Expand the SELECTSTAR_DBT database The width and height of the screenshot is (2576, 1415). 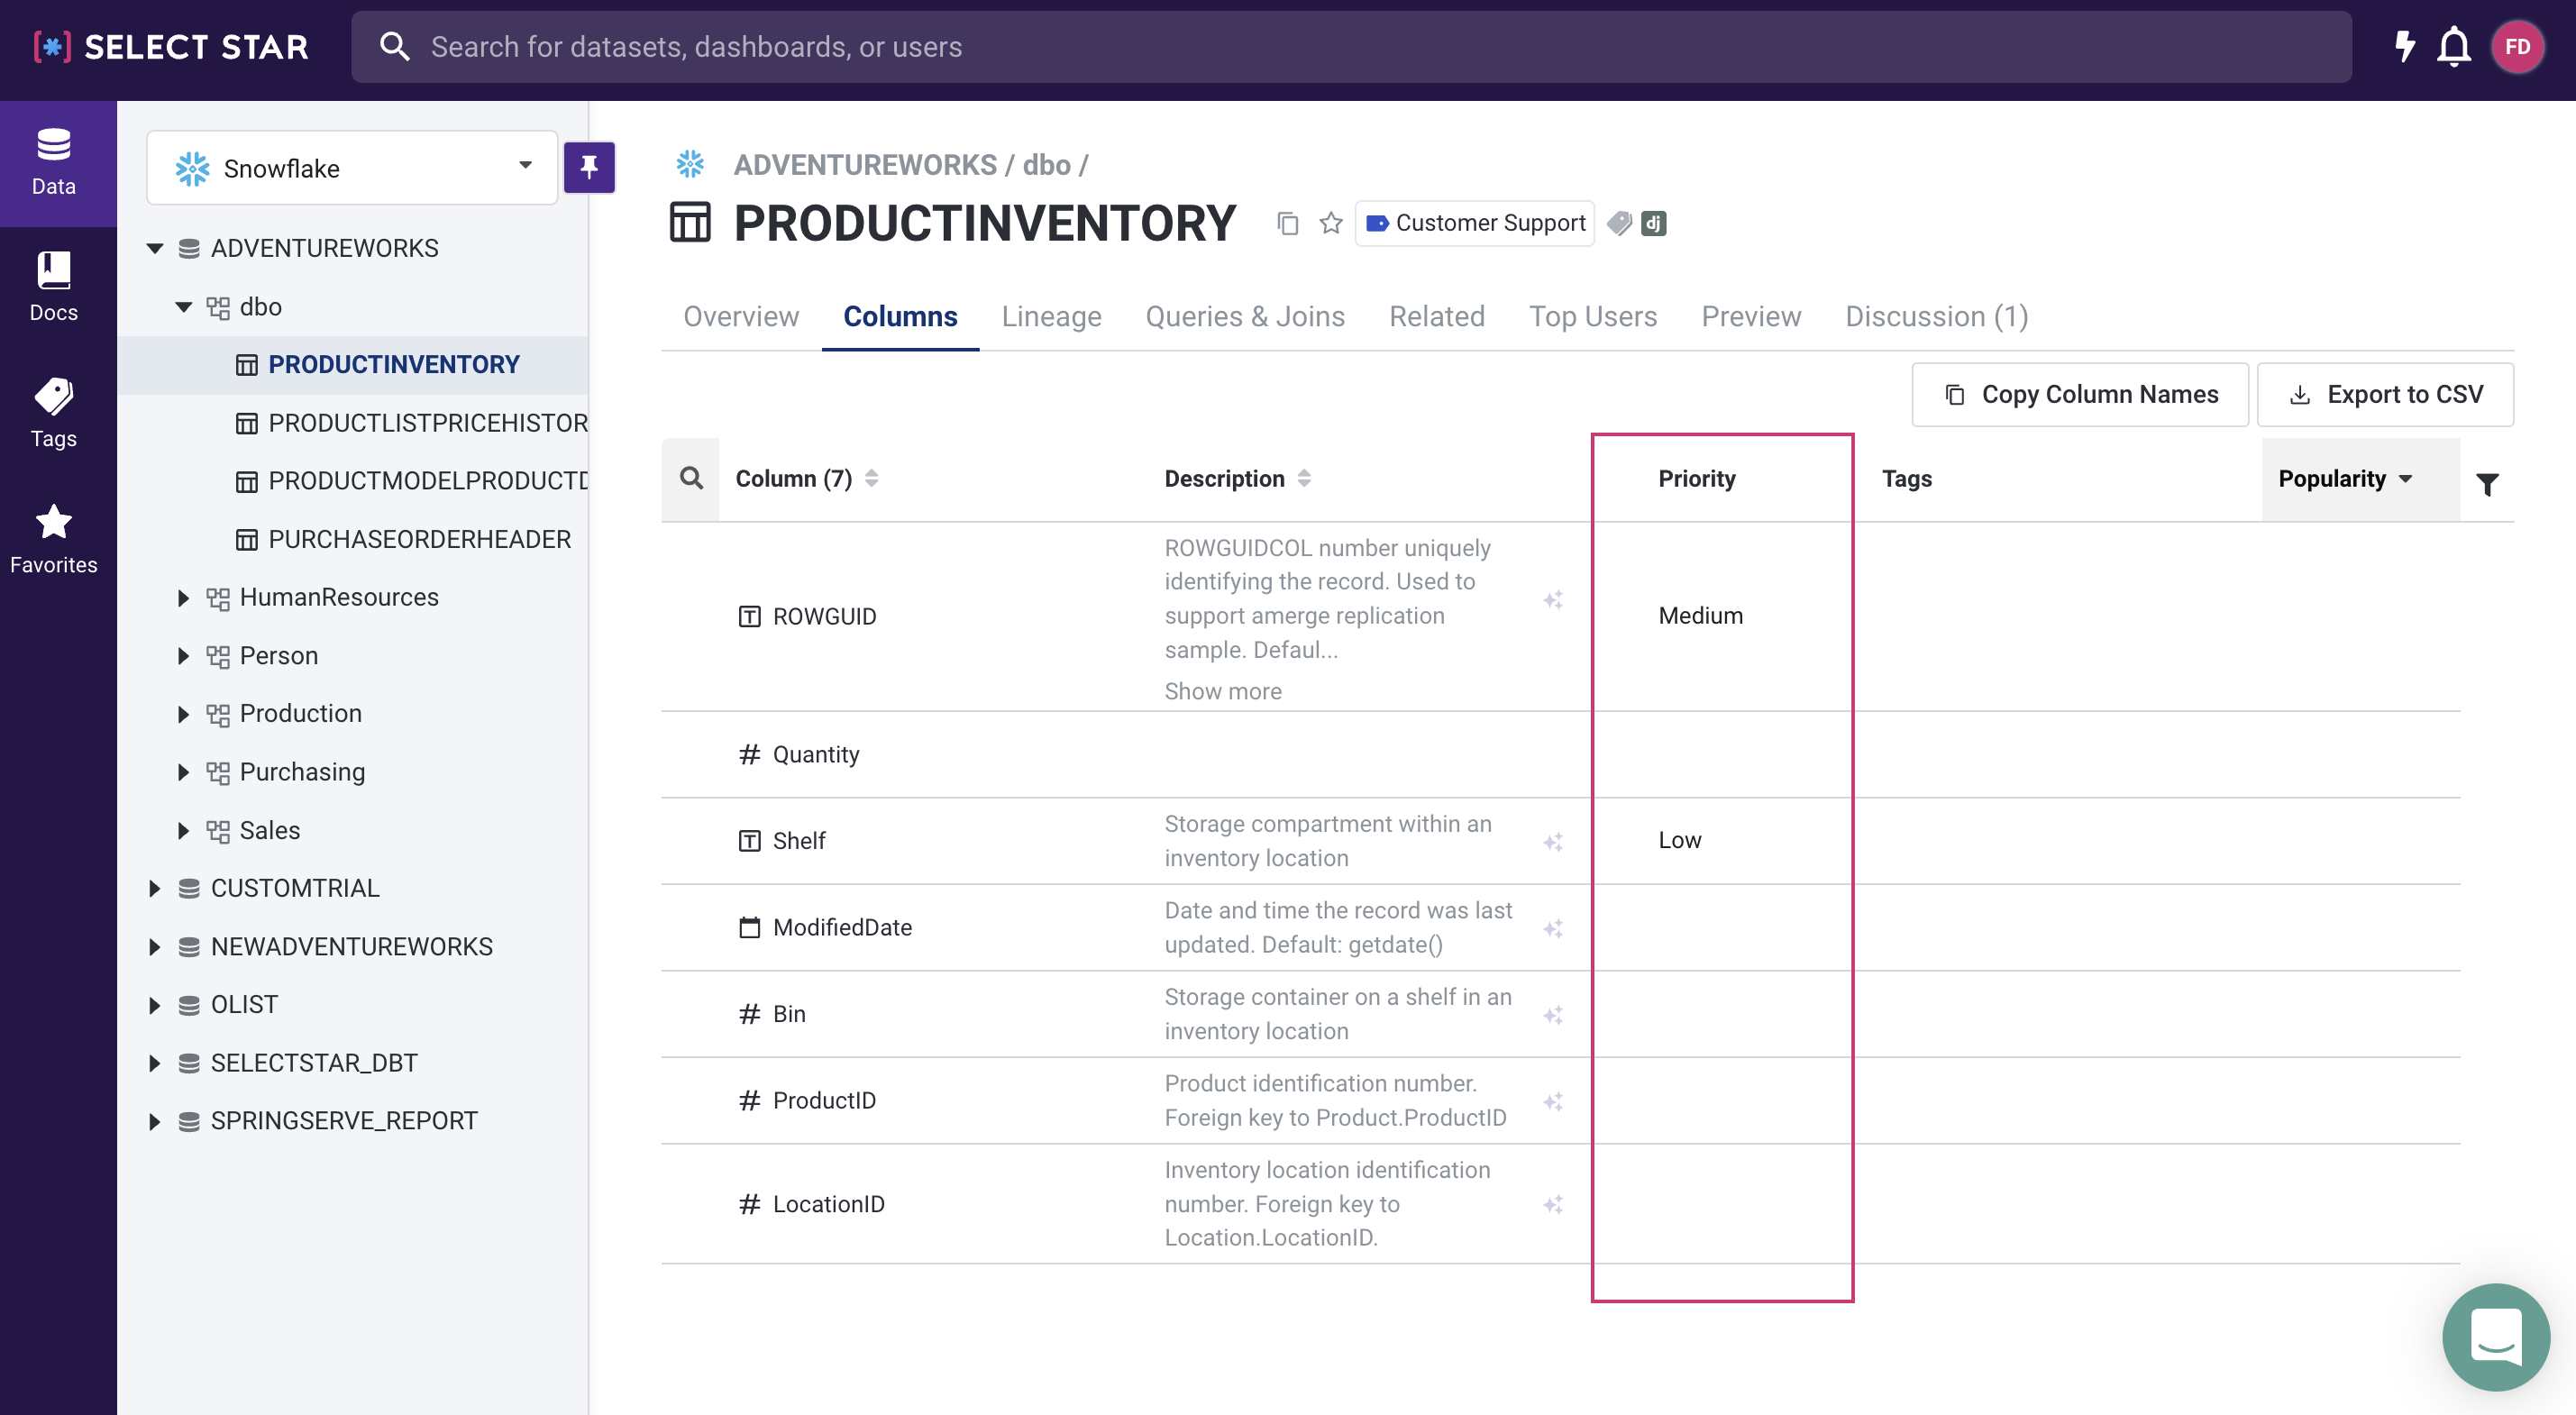point(155,1063)
